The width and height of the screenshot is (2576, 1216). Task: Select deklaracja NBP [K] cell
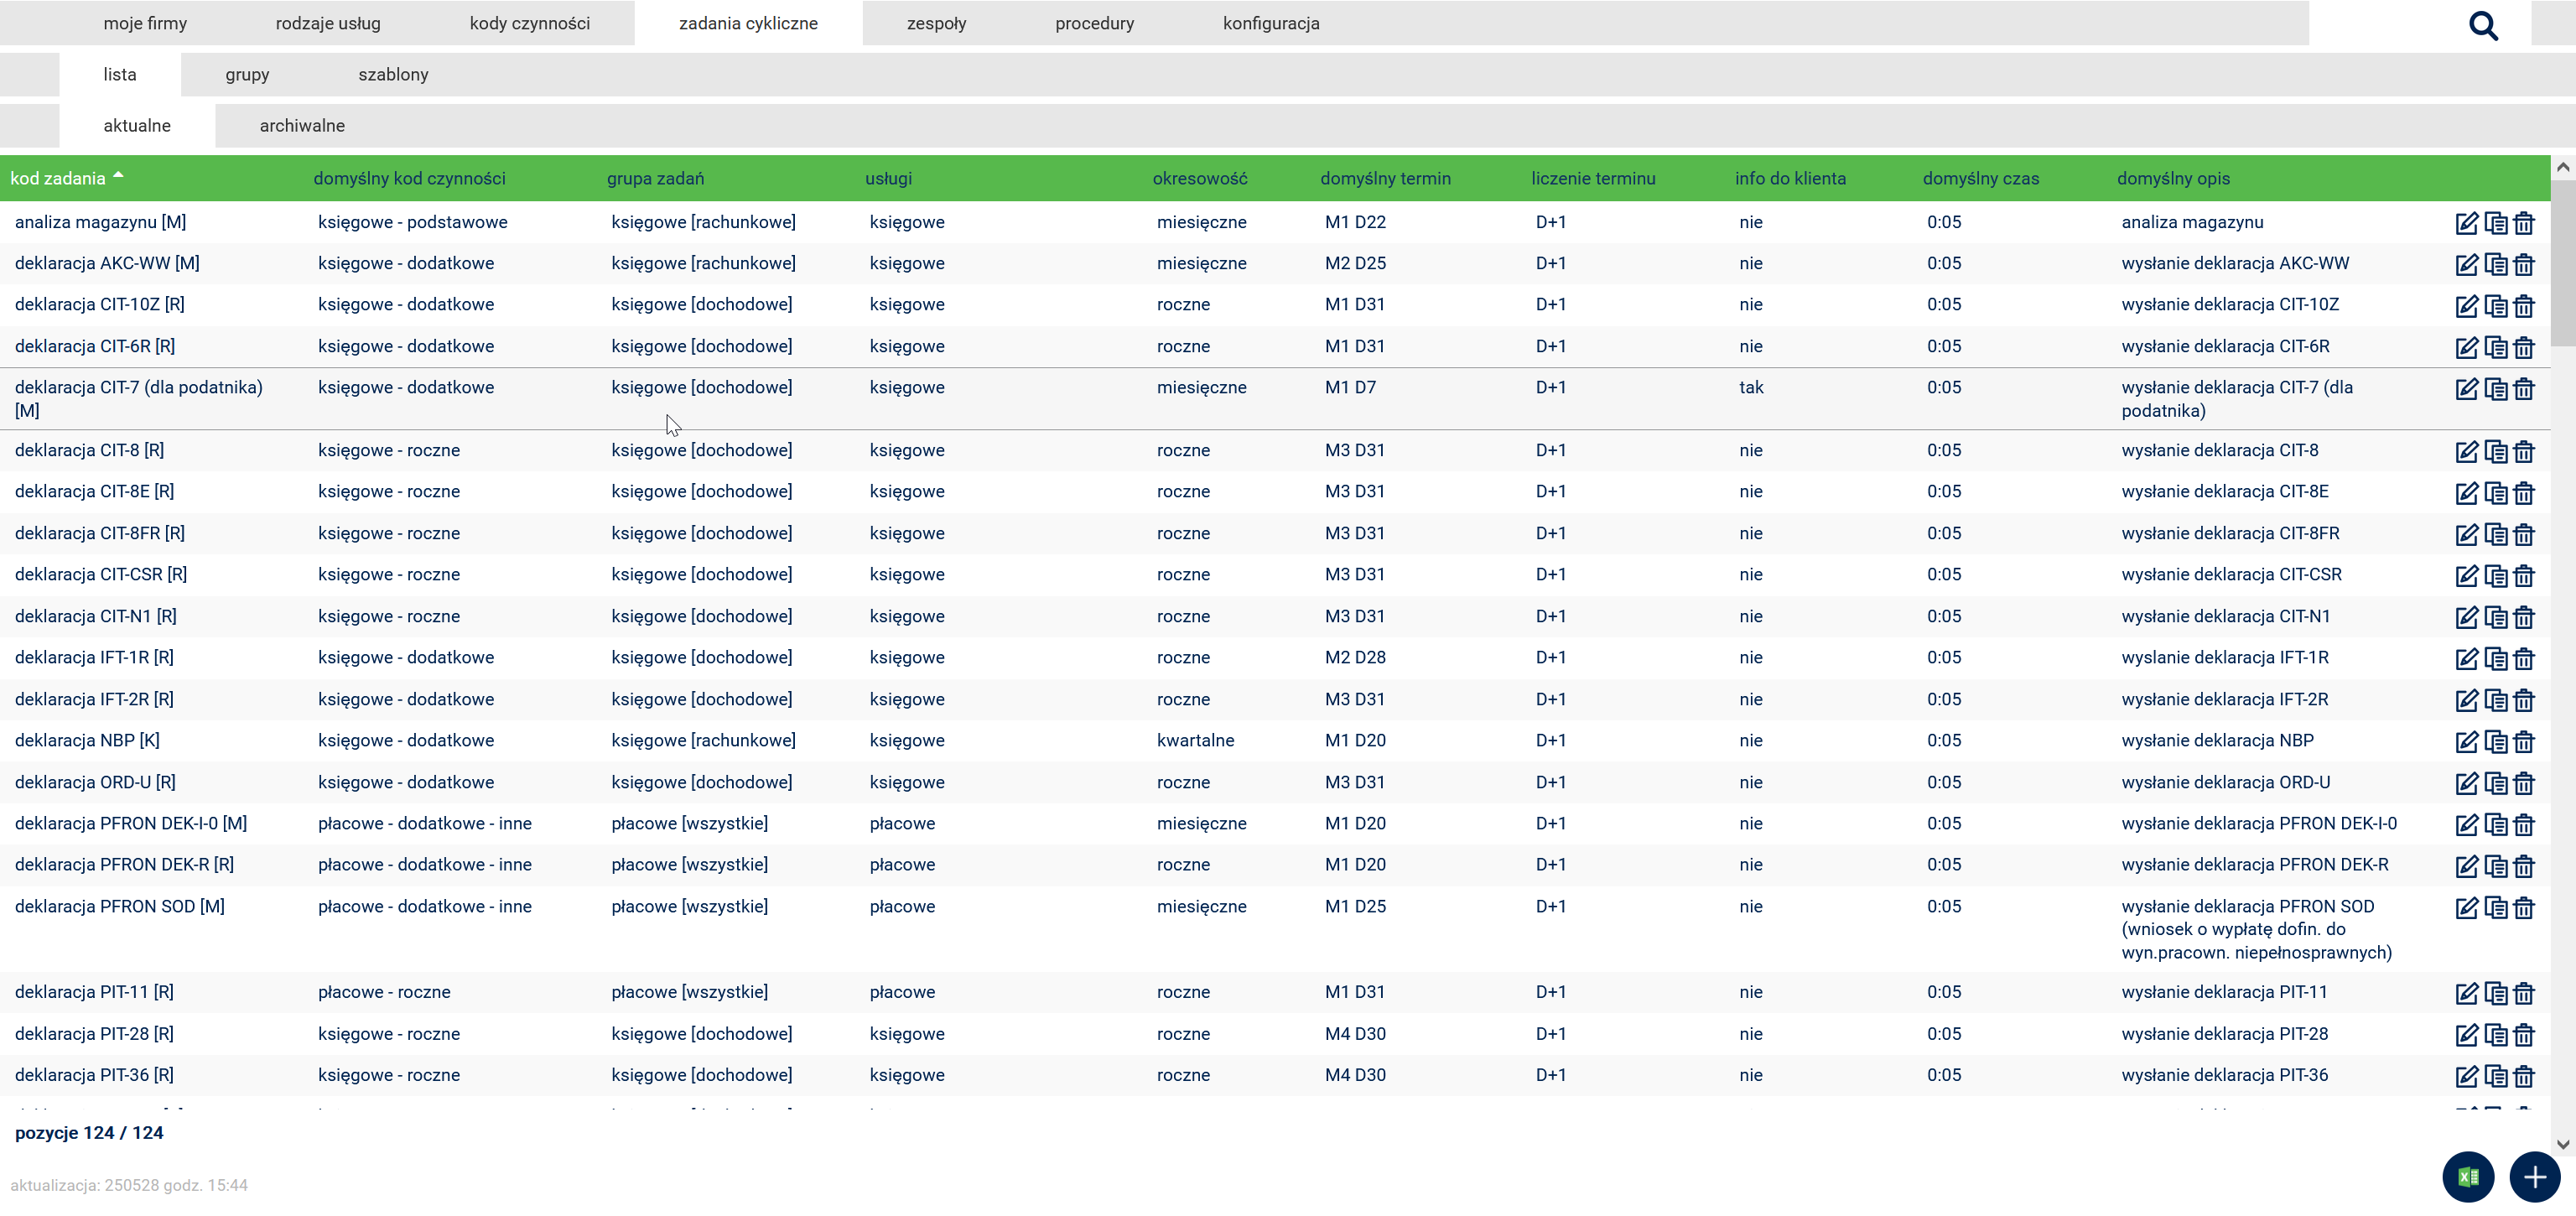pyautogui.click(x=87, y=740)
